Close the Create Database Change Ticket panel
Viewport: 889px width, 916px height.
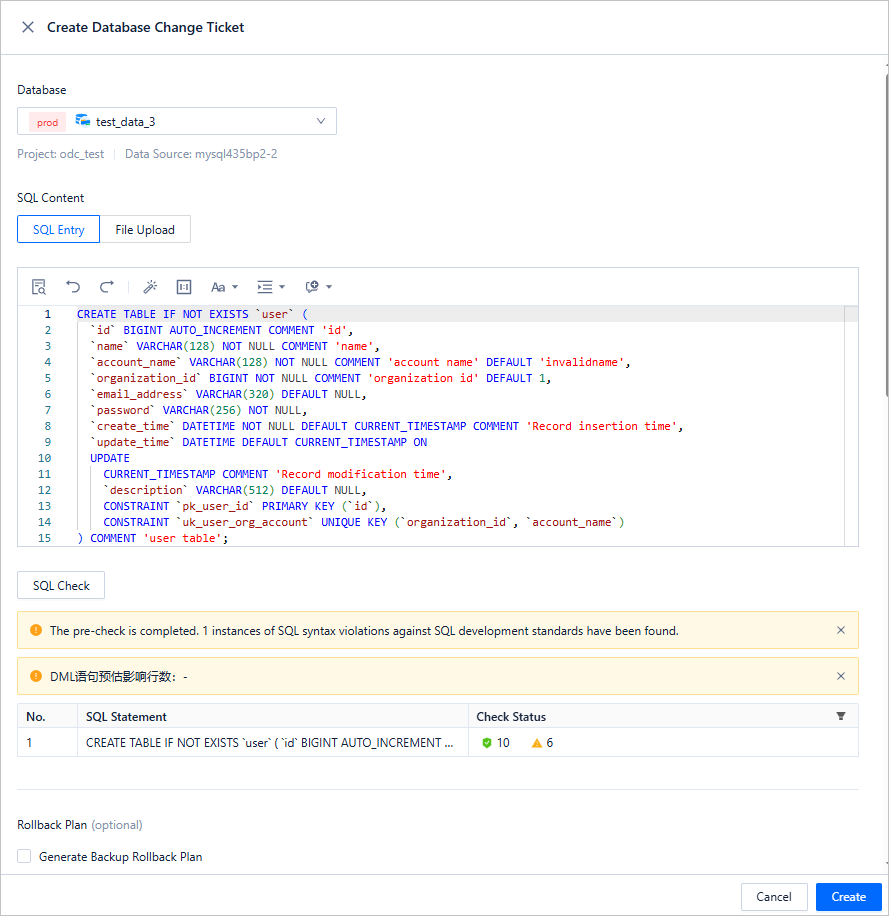[28, 27]
